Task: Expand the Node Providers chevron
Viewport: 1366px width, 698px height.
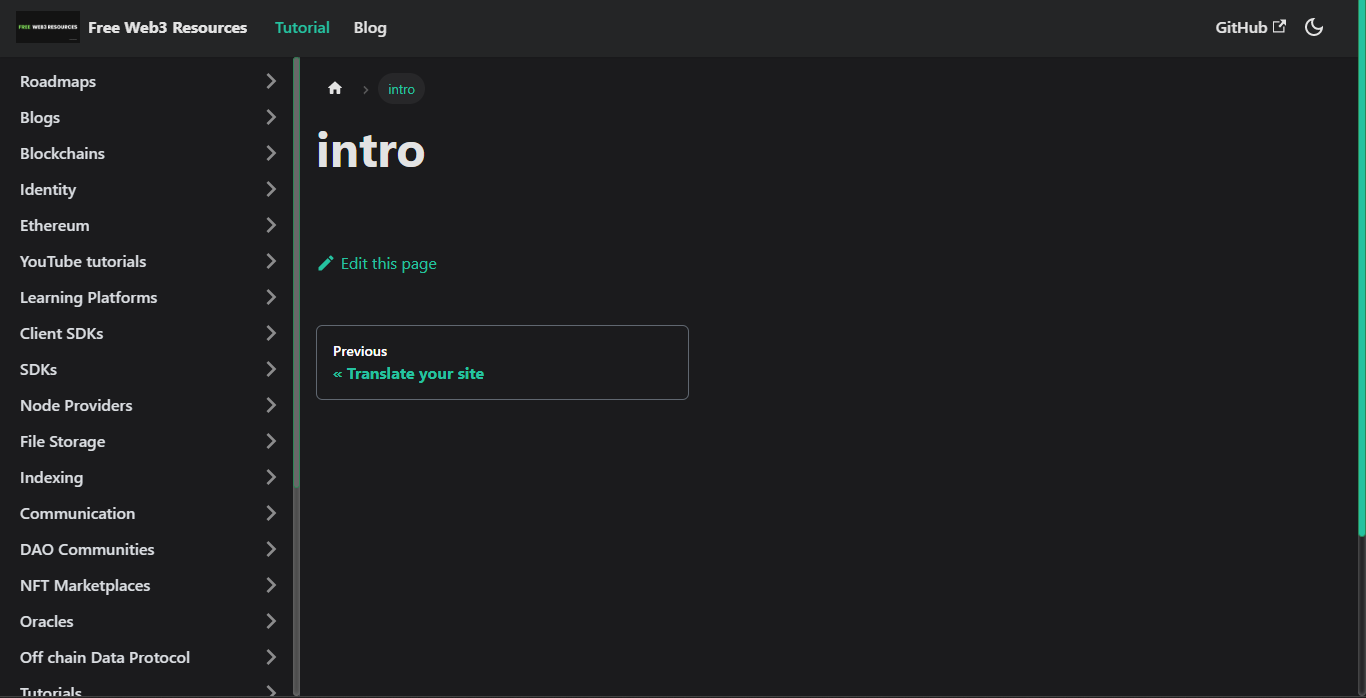Action: pos(271,405)
